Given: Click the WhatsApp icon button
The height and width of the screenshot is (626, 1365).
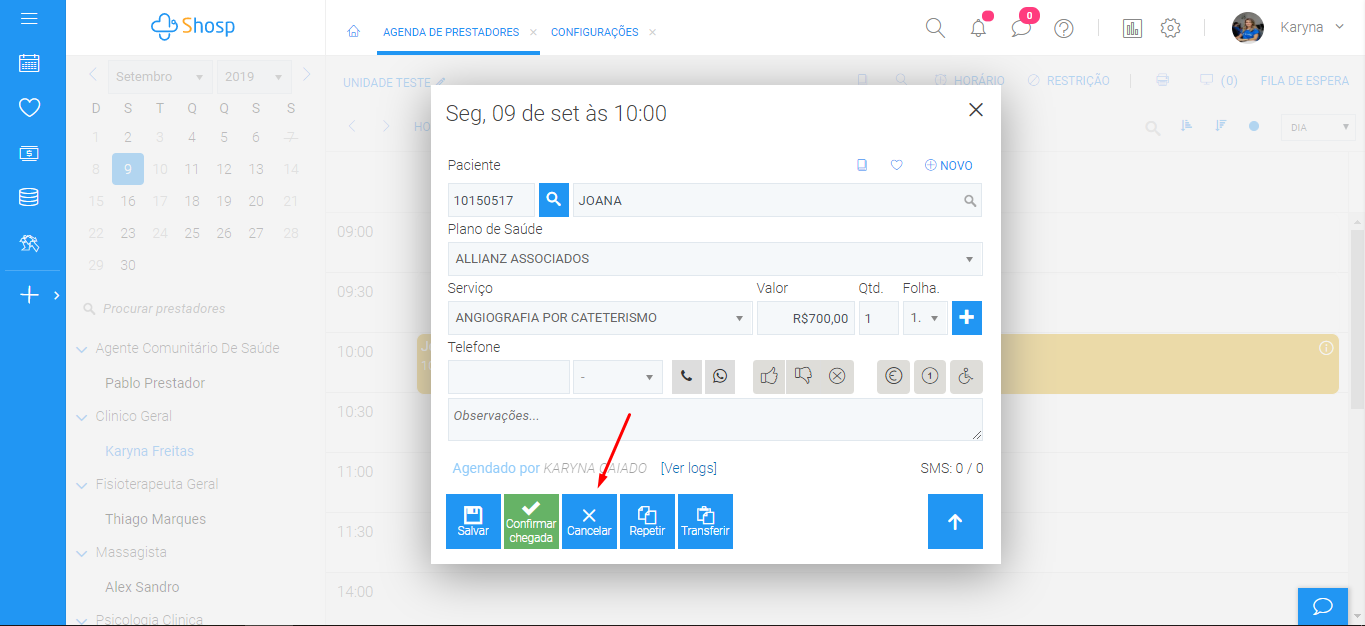Looking at the screenshot, I should point(719,377).
